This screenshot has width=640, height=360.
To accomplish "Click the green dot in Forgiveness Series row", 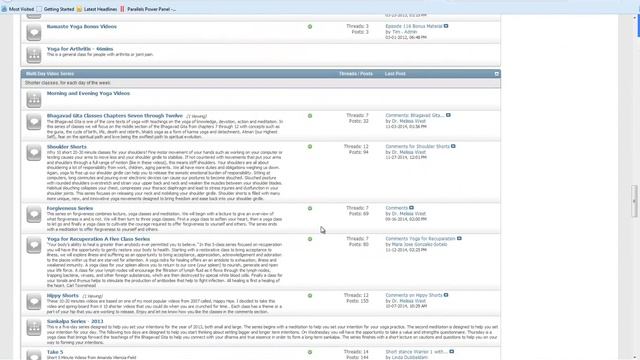I will (x=310, y=209).
